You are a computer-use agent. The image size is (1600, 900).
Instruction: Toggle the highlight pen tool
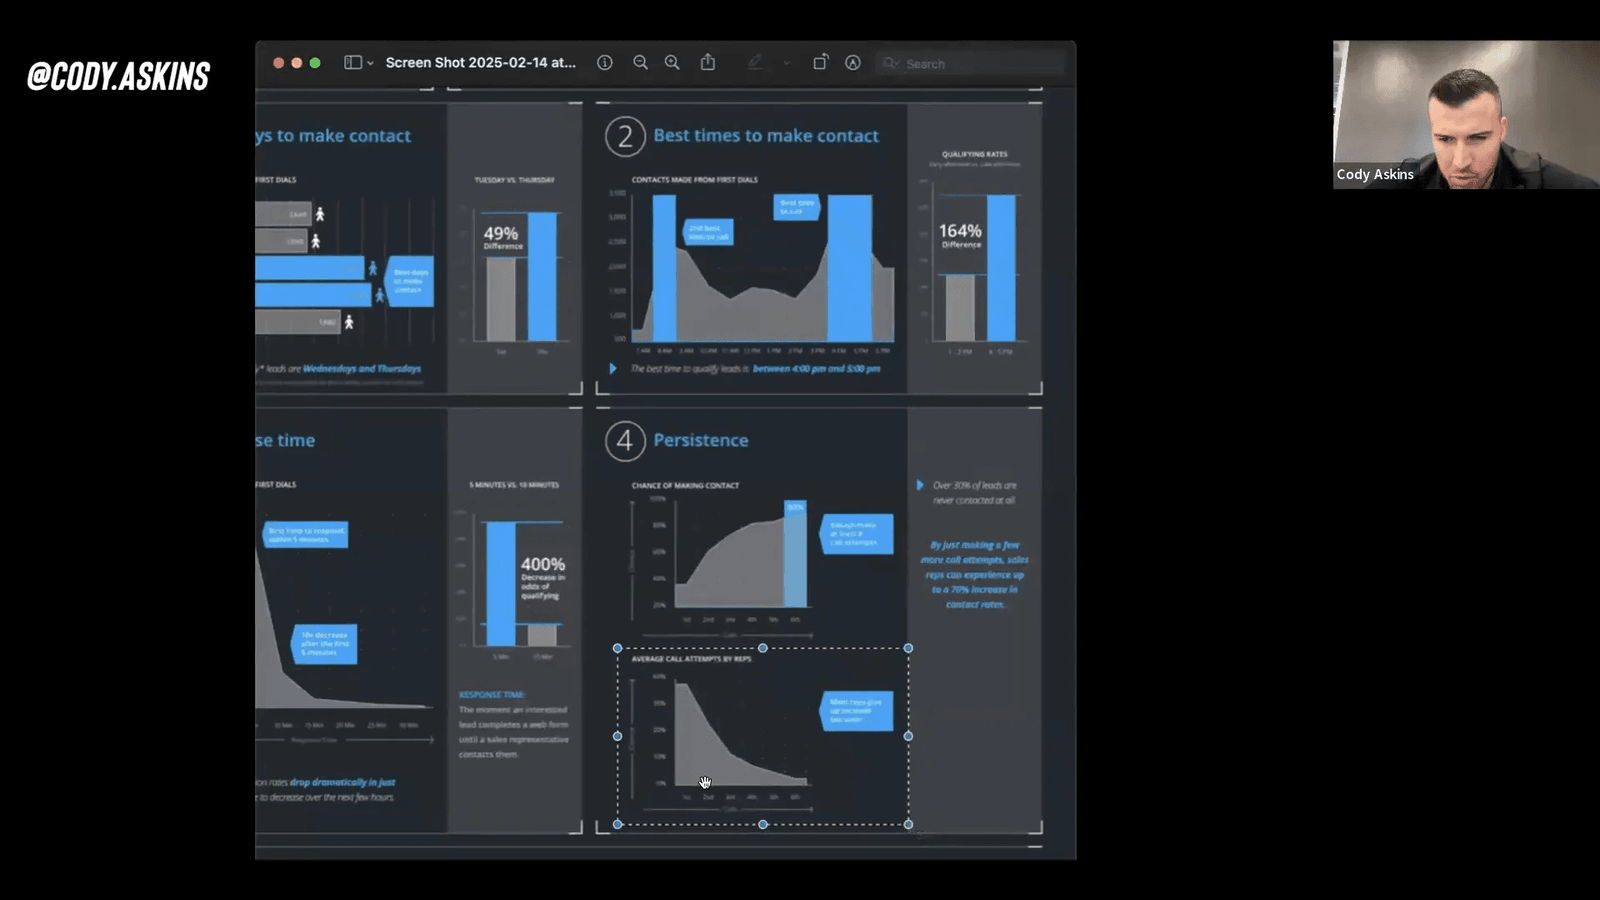click(x=755, y=63)
